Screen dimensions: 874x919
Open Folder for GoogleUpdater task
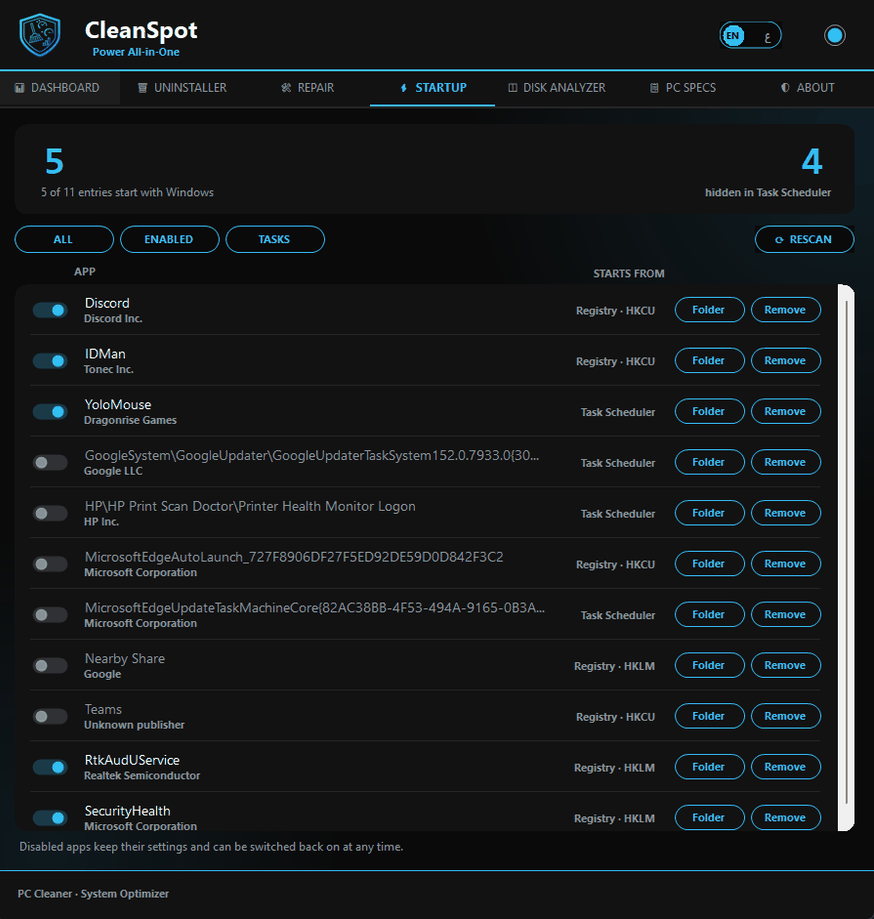click(x=709, y=462)
